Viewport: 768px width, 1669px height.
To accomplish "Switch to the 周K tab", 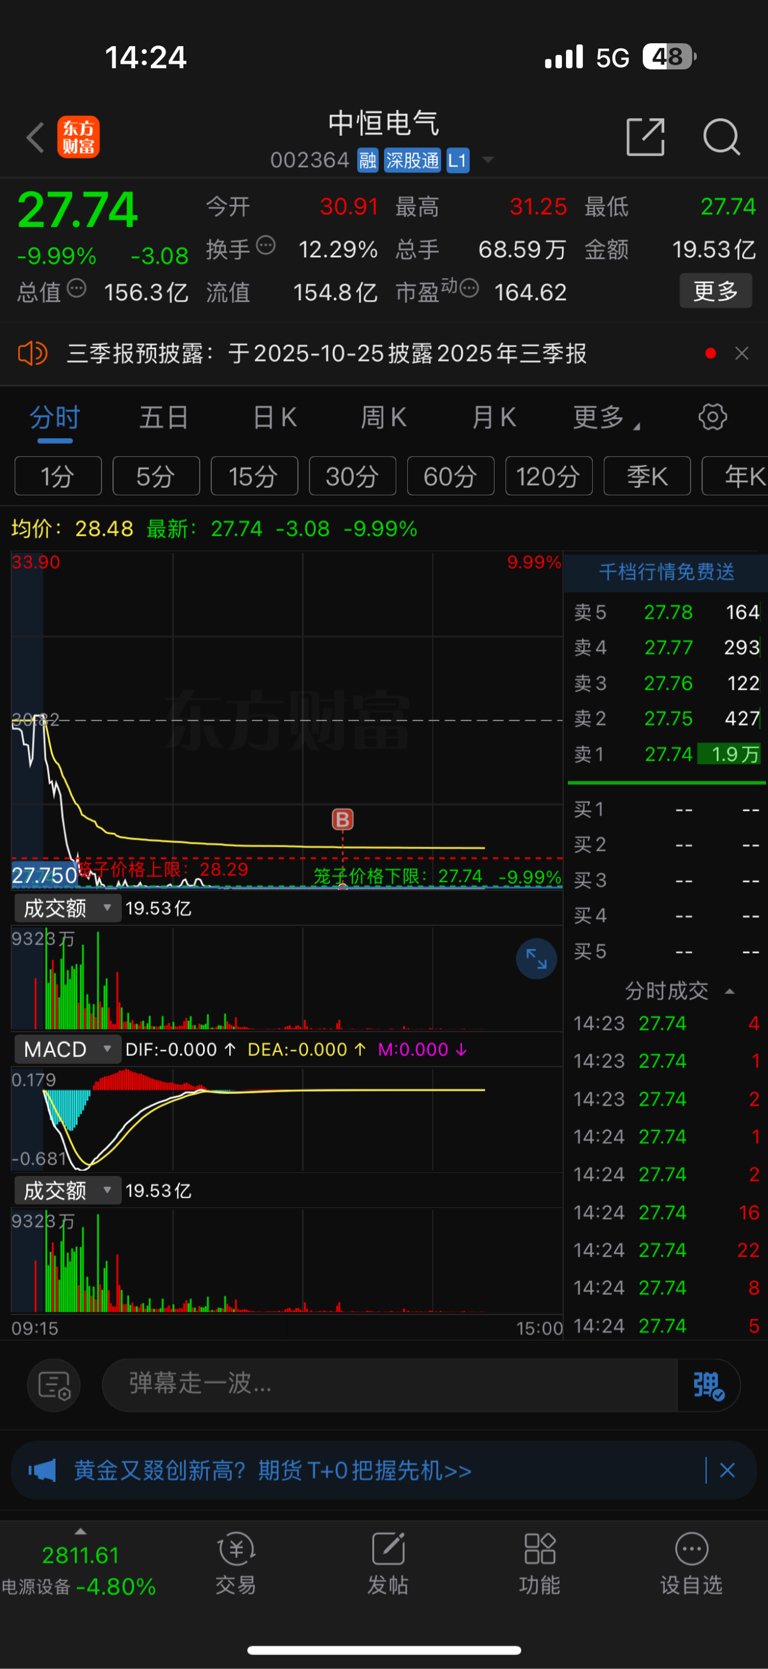I will 383,417.
